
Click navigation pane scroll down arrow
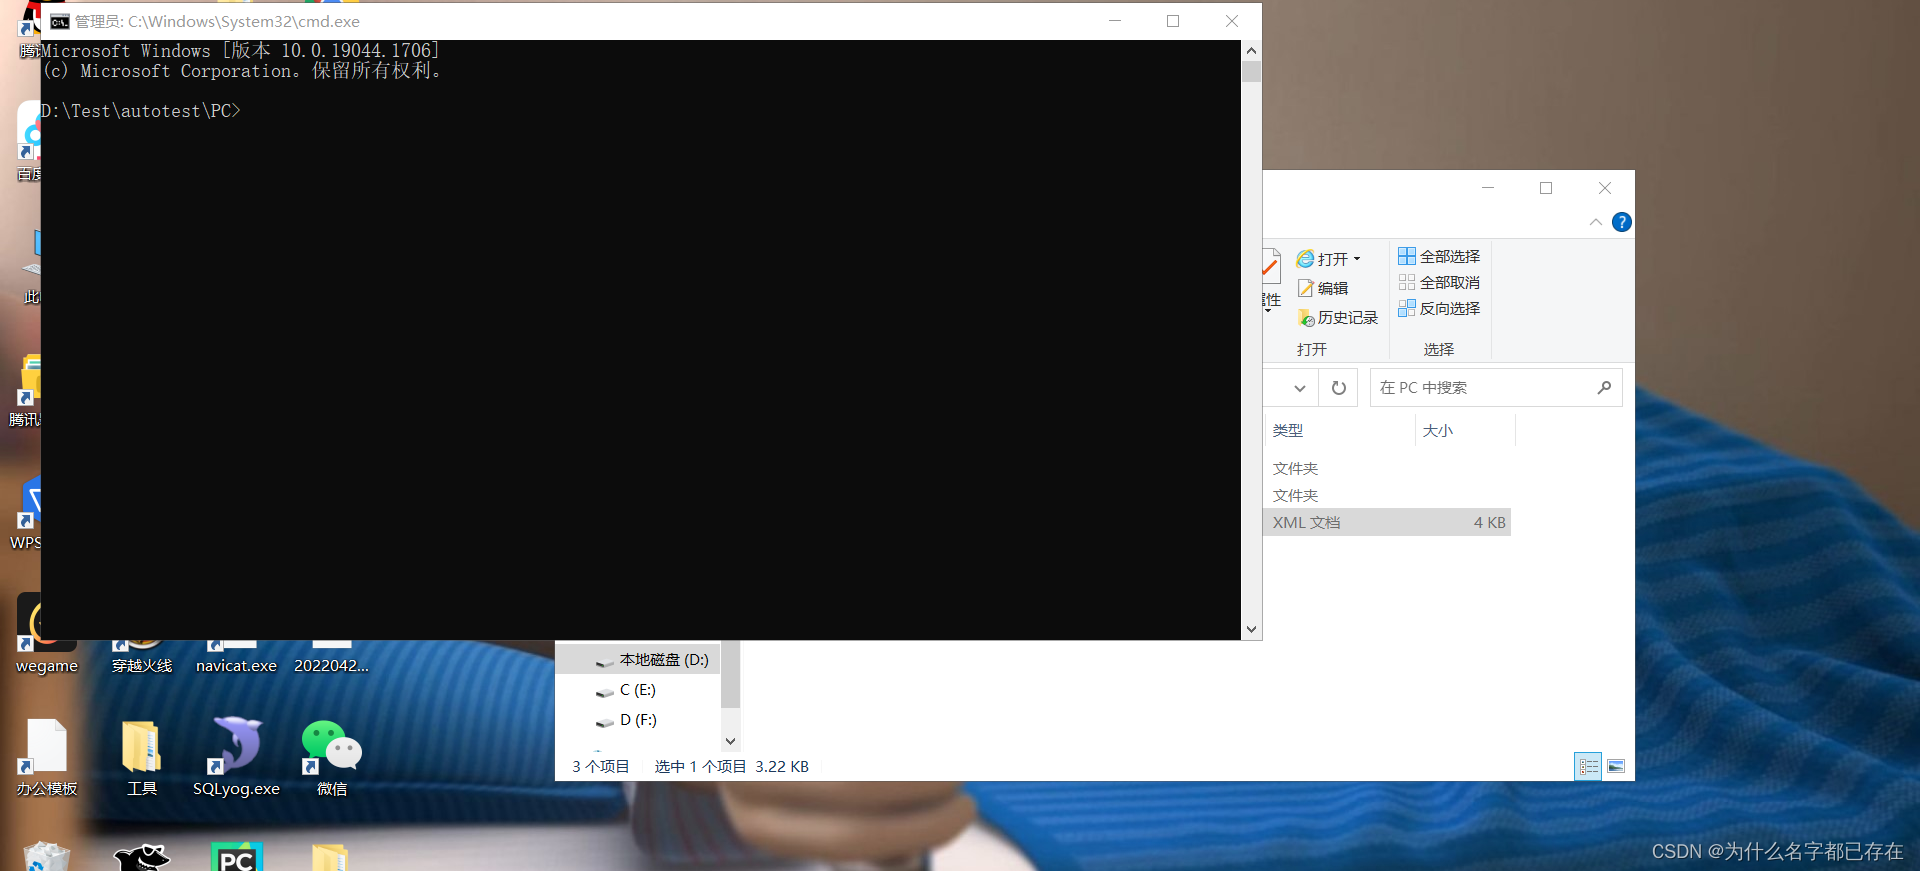[x=730, y=741]
